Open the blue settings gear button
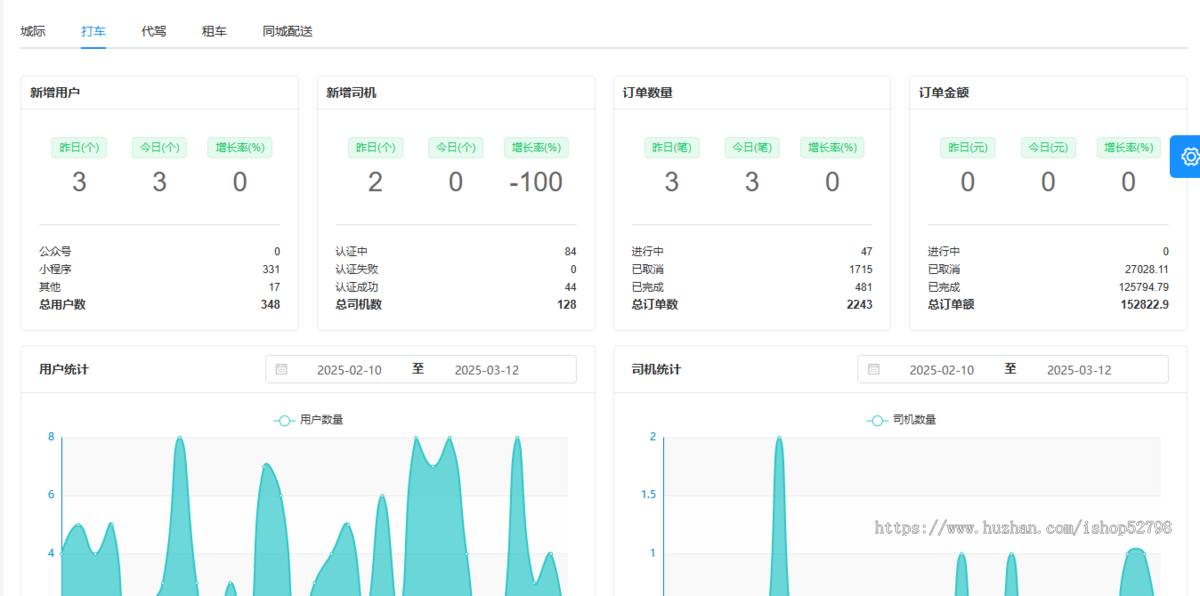Screen dimensions: 1200x596 click(x=1187, y=156)
